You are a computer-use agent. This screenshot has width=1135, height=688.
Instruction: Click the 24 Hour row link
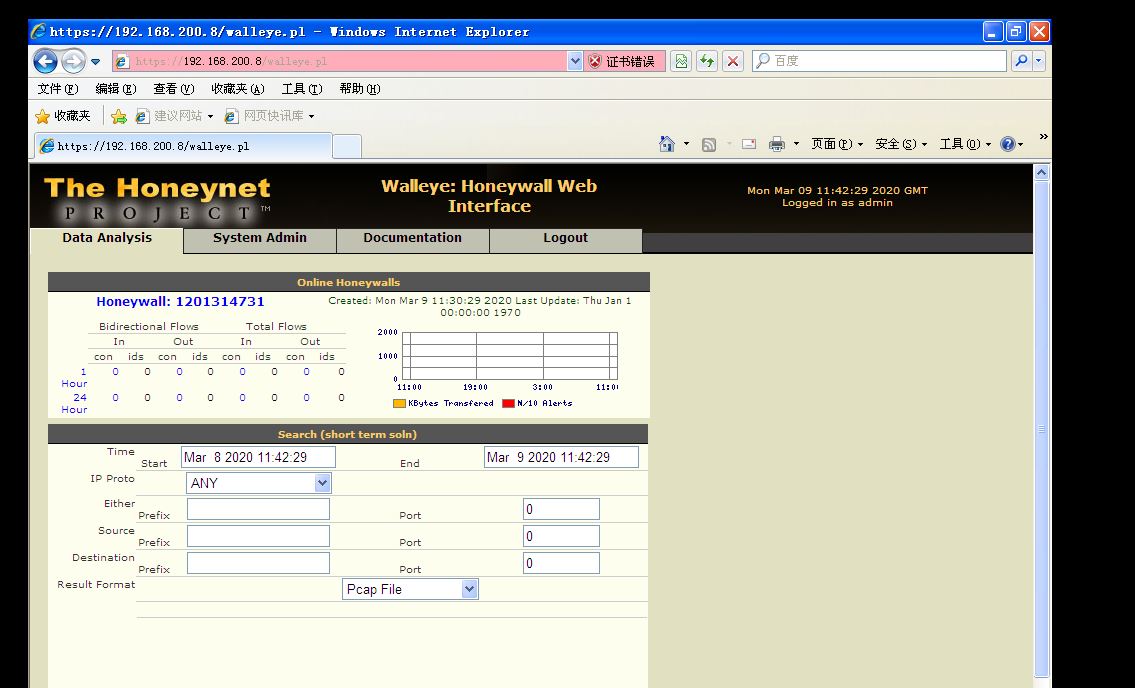(75, 403)
